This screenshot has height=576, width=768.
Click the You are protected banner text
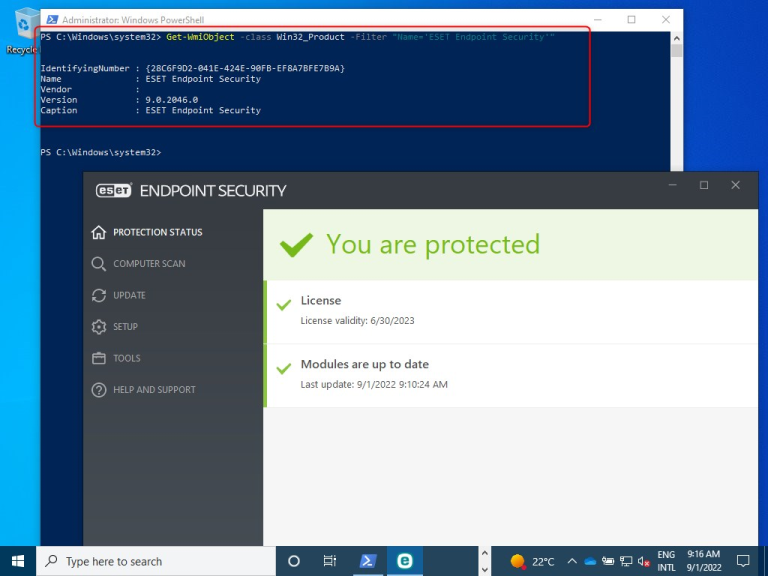[433, 244]
